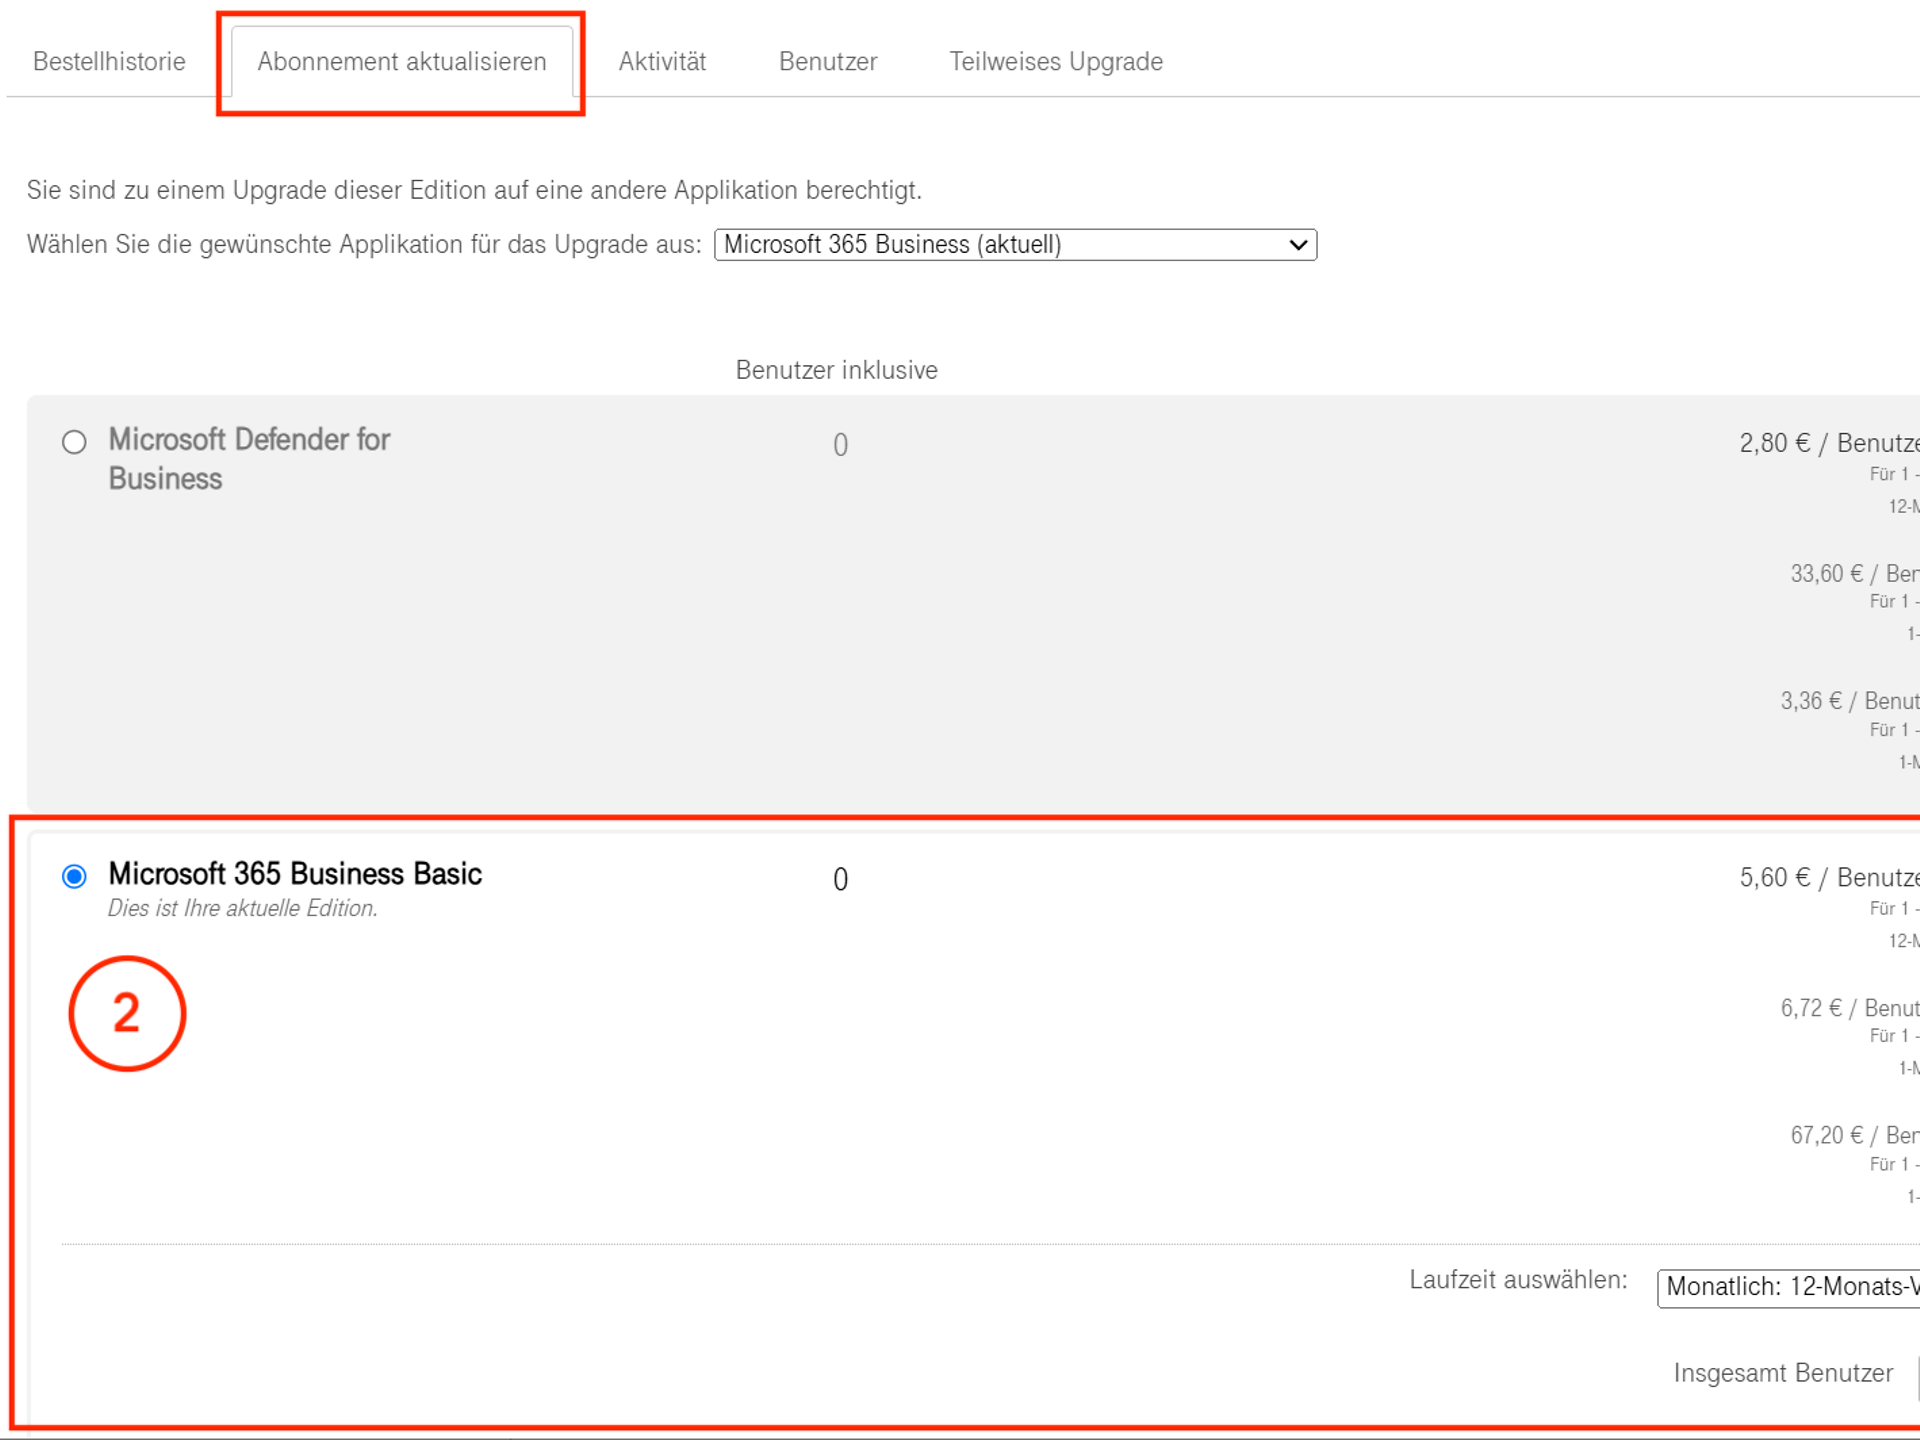The image size is (1920, 1440).
Task: Click the Microsoft 365 Business Basic title
Action: [295, 874]
